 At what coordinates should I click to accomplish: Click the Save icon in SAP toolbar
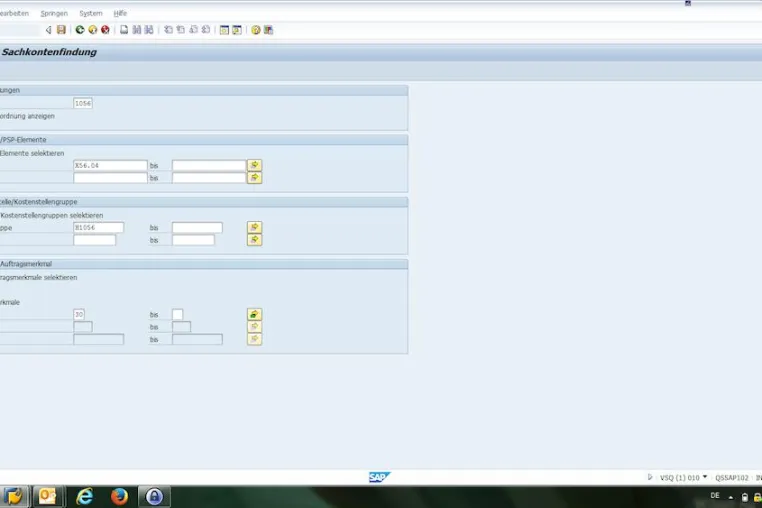pos(61,30)
